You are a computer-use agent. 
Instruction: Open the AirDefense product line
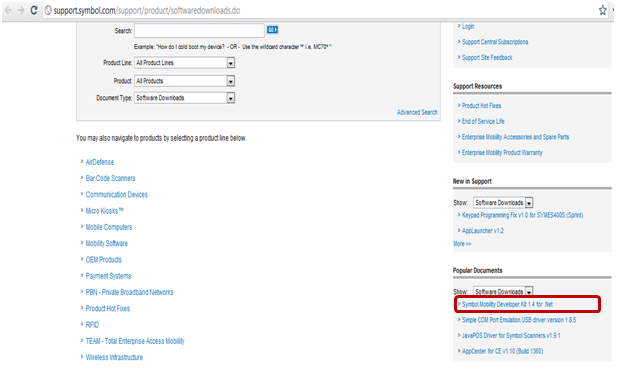[100, 162]
